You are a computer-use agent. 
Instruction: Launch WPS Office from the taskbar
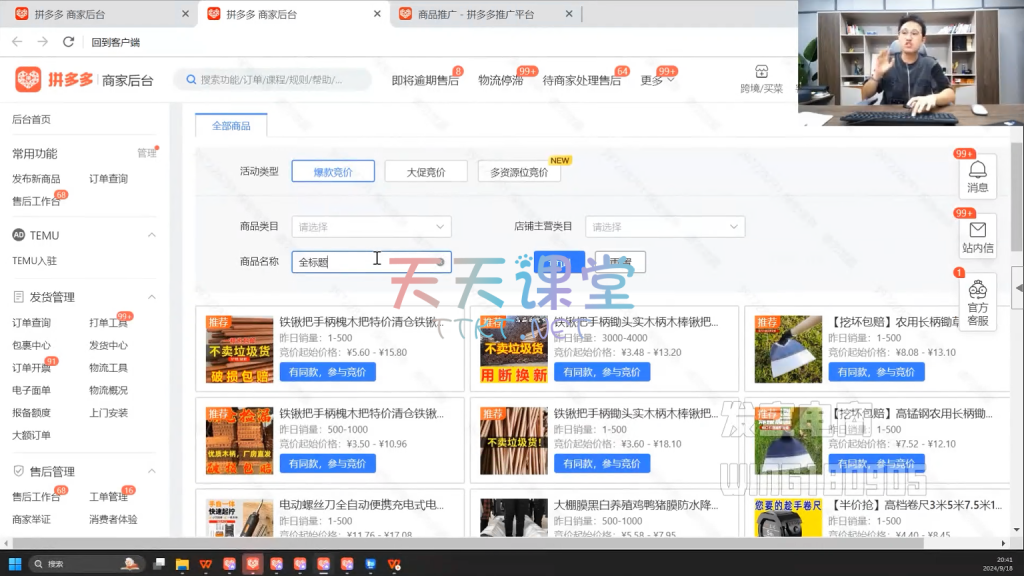(204, 563)
